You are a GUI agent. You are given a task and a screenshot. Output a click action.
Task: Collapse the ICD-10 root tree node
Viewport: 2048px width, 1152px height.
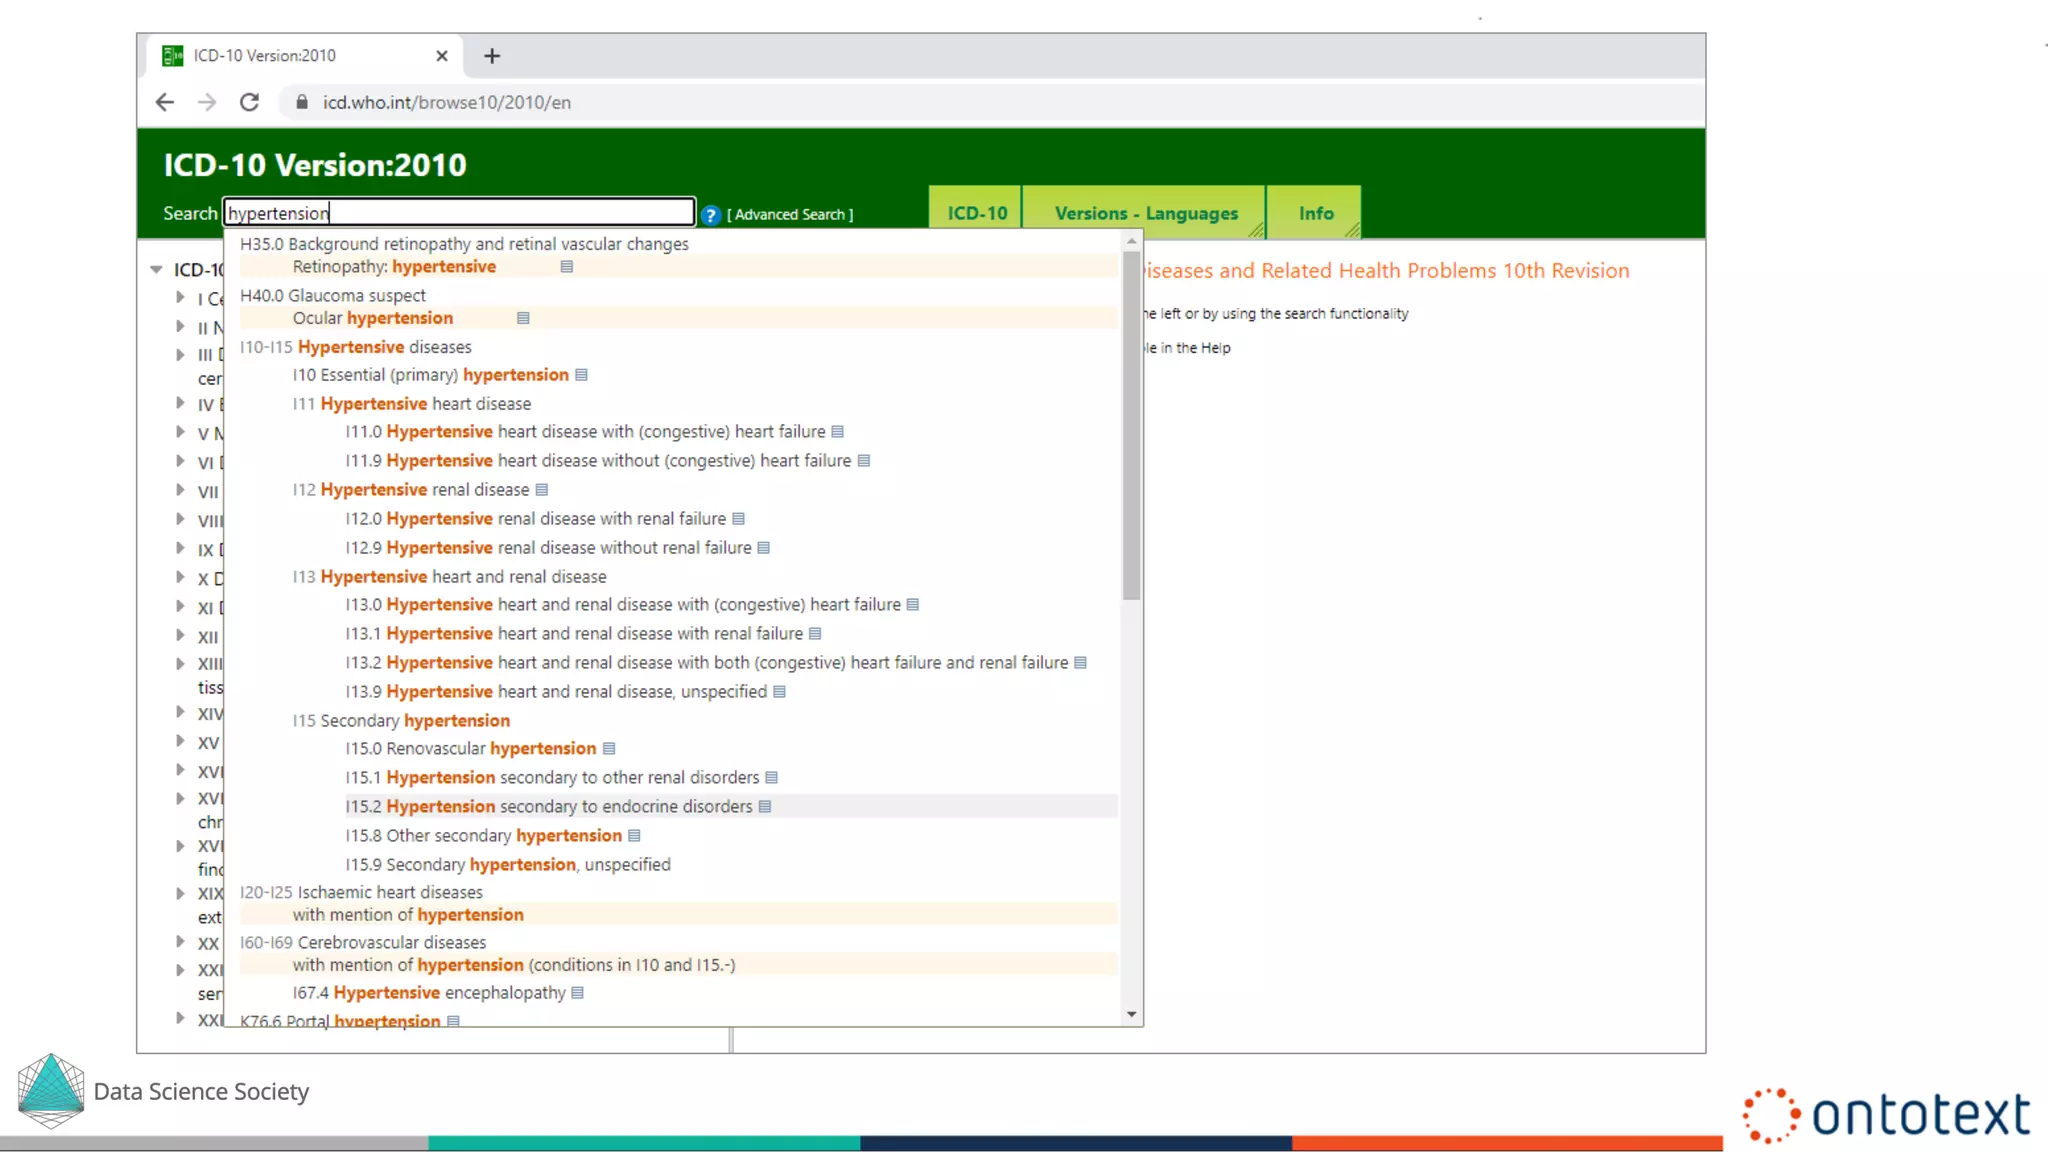click(x=156, y=270)
